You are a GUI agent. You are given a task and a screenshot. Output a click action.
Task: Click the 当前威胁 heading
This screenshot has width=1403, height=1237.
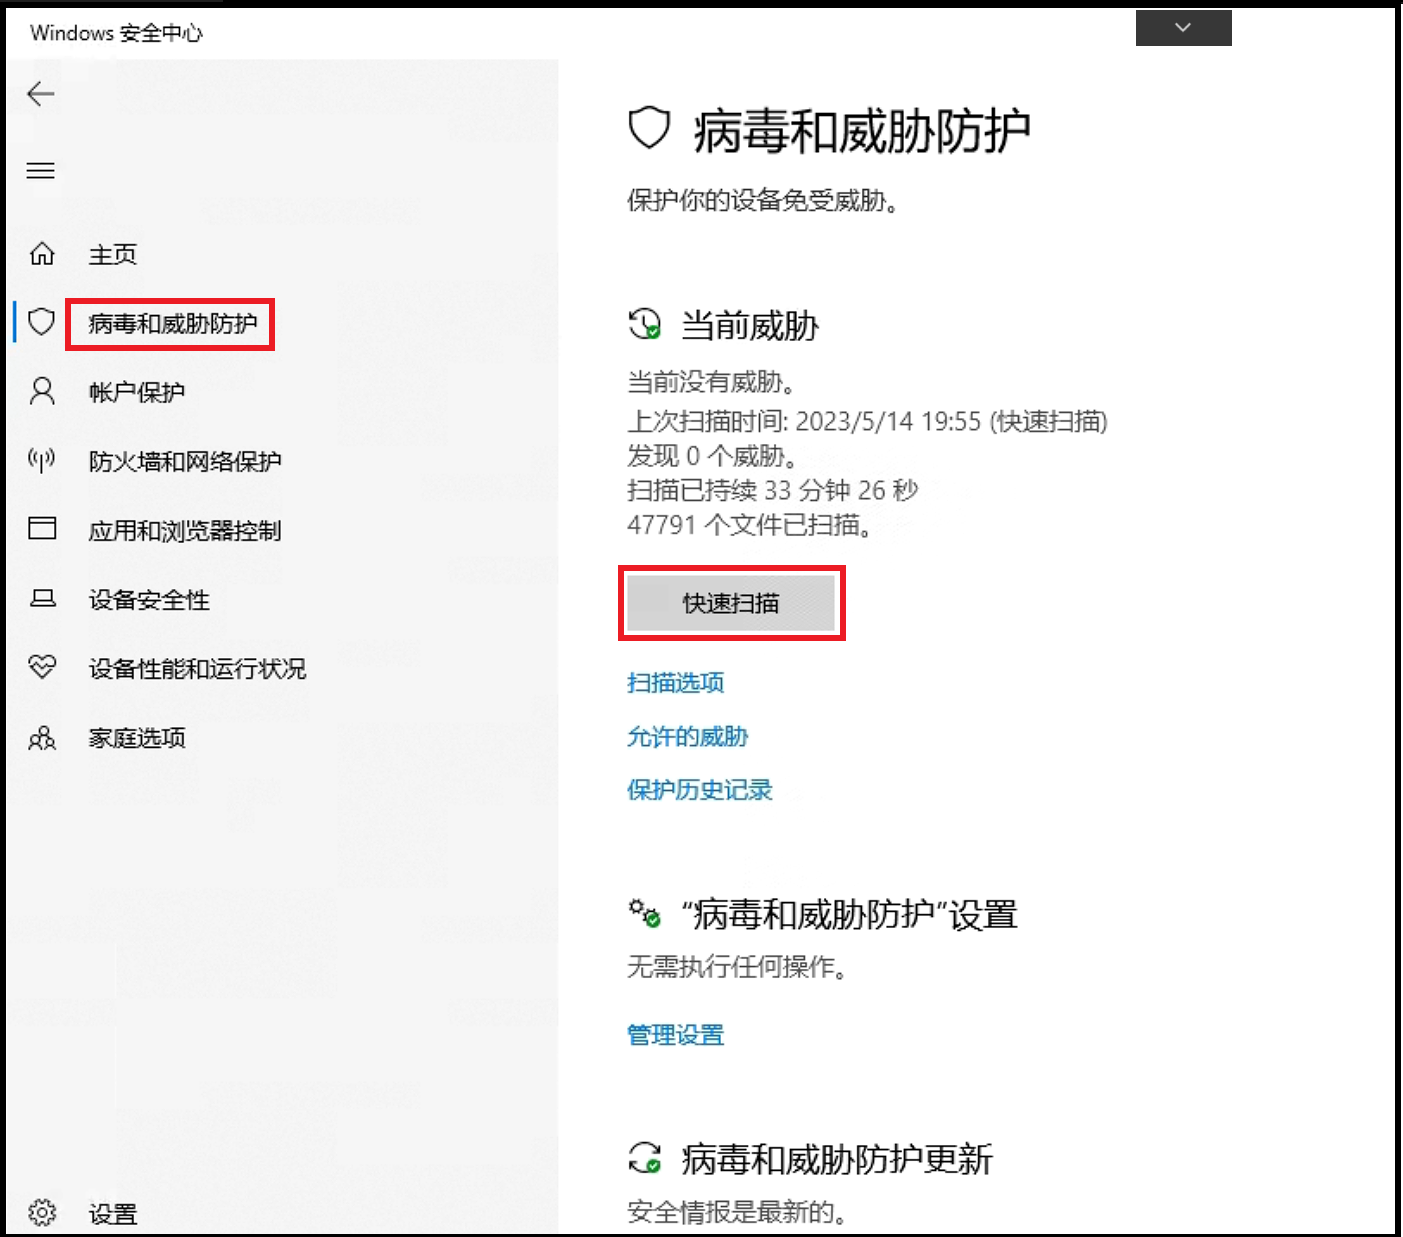pos(750,325)
